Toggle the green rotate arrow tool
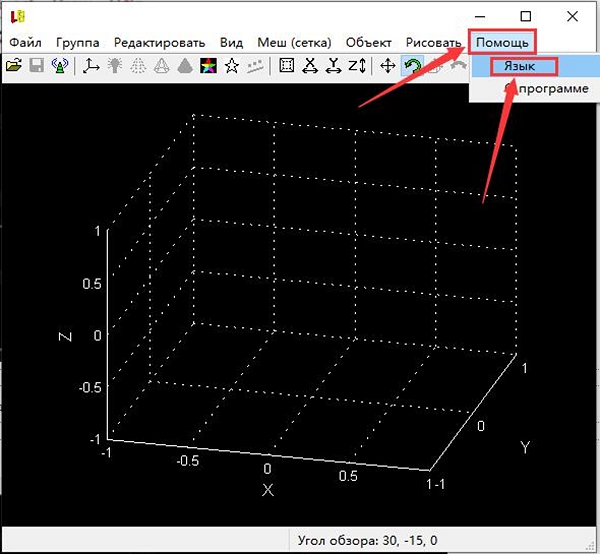This screenshot has height=554, width=600. [412, 65]
